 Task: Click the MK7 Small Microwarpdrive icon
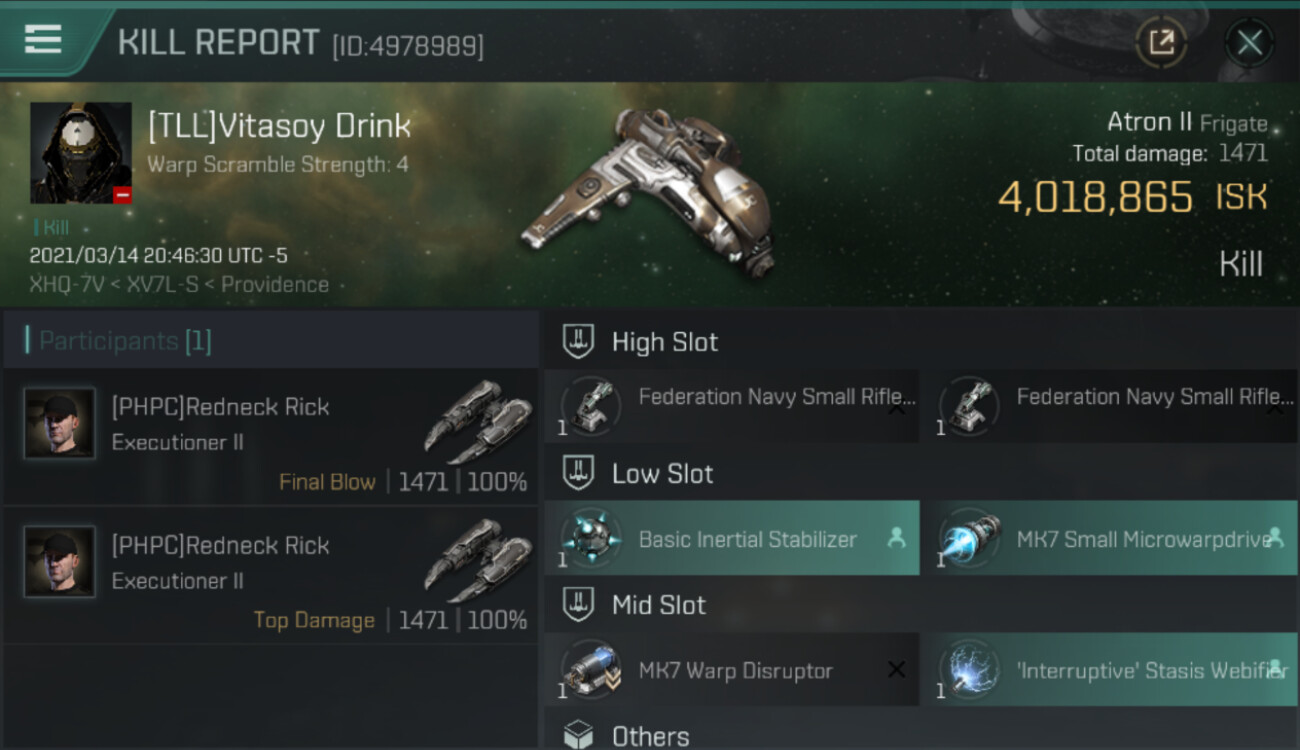pos(968,539)
